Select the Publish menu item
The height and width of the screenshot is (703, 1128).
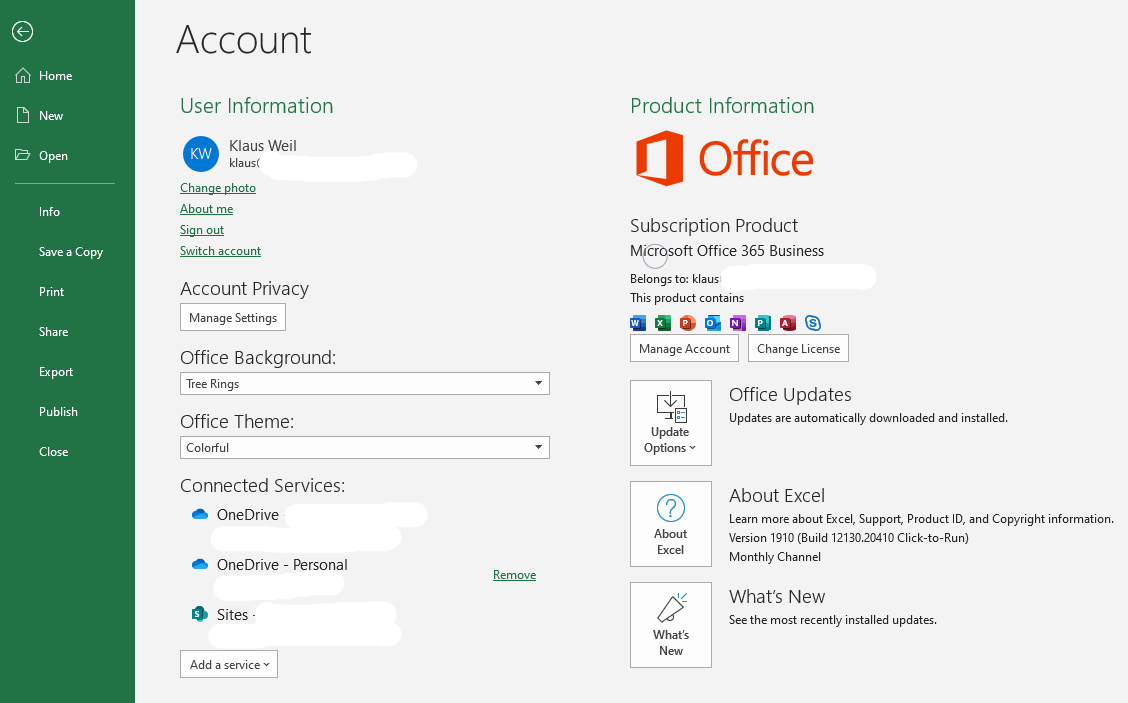(58, 412)
